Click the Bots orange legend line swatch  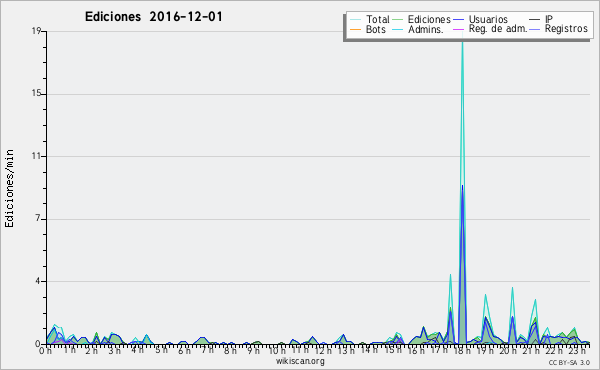(x=355, y=29)
